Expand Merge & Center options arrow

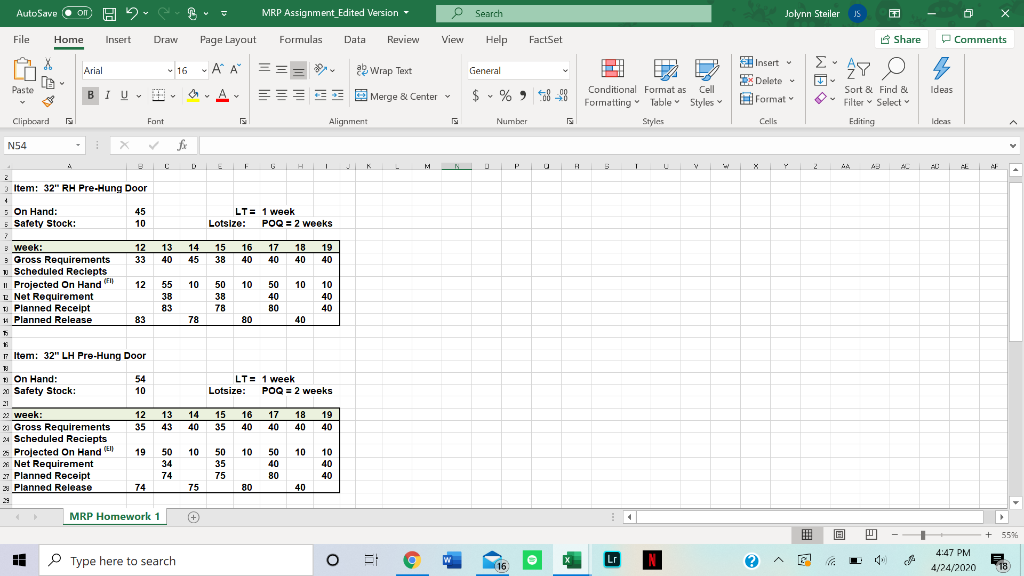coord(447,97)
